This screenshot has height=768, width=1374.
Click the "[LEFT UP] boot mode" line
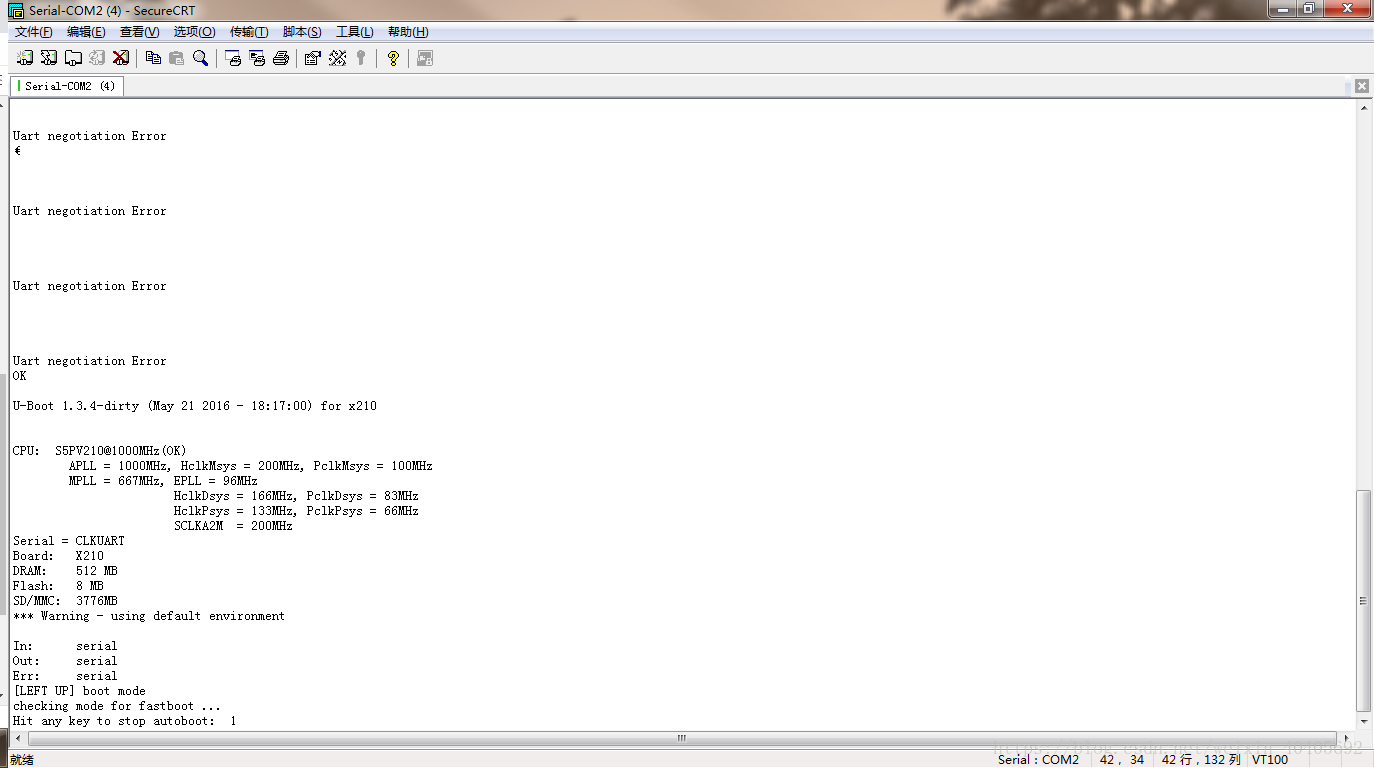point(79,691)
